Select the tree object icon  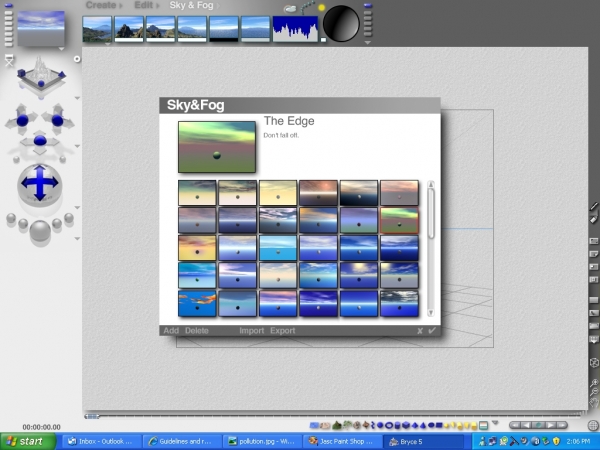(347, 425)
